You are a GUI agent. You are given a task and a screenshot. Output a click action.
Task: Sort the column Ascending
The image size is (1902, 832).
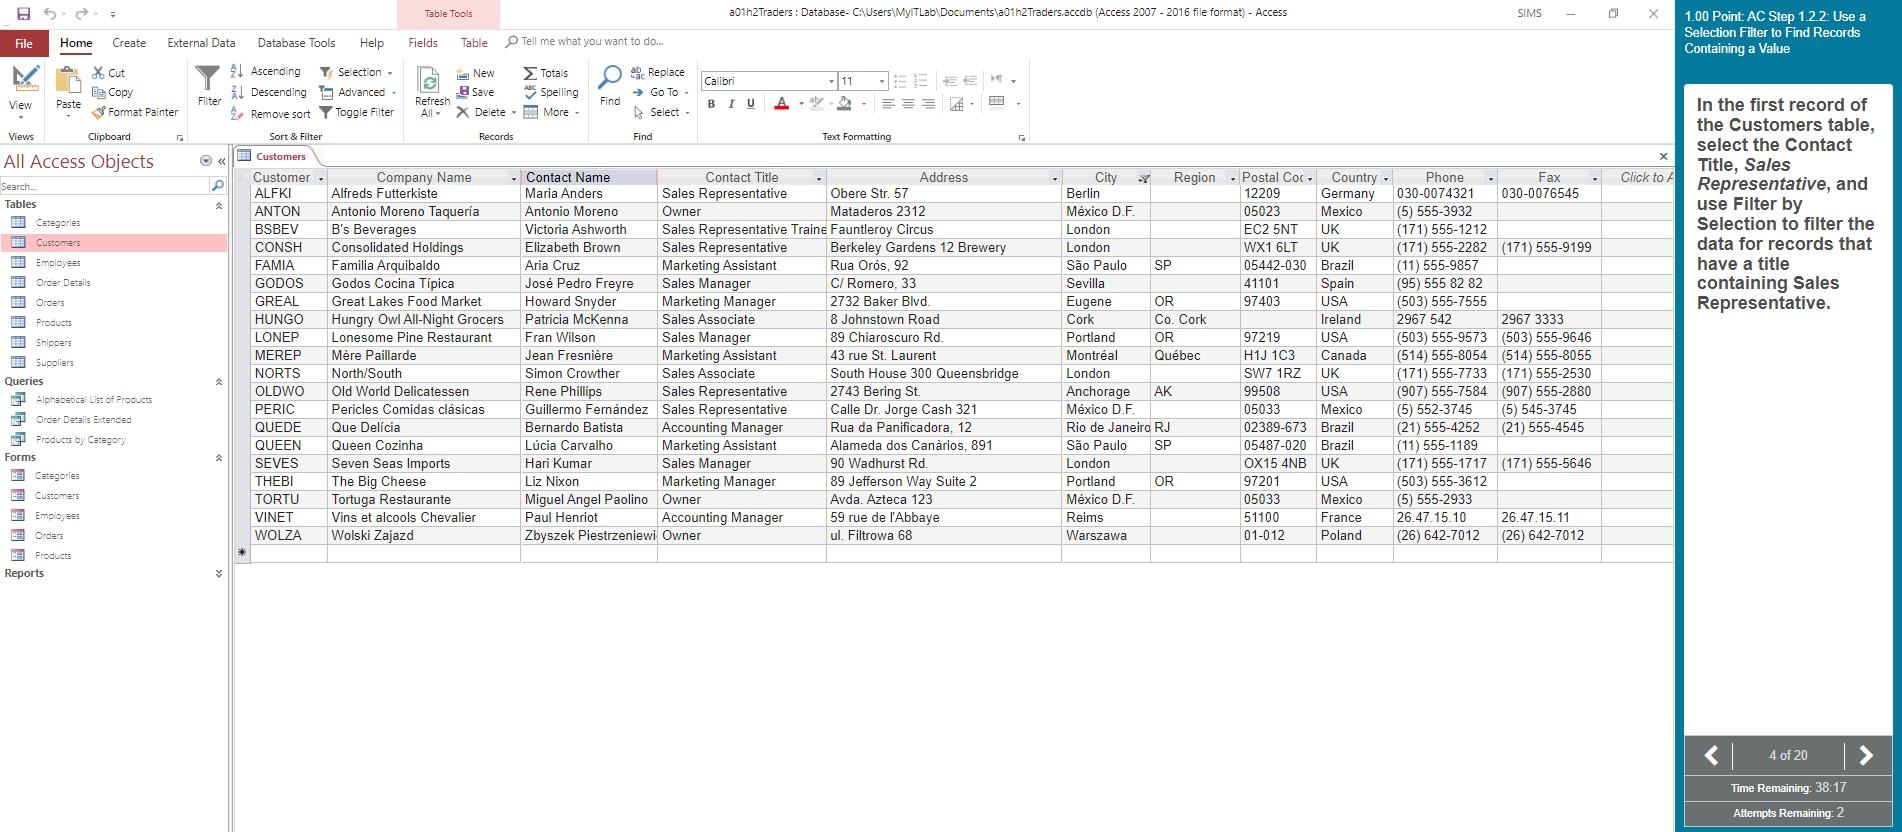266,71
